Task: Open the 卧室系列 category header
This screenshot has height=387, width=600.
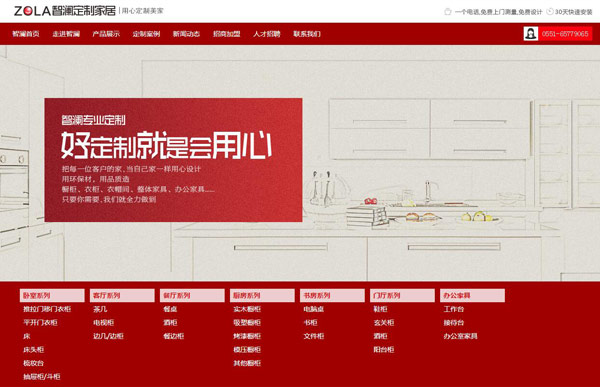Action: [52, 296]
